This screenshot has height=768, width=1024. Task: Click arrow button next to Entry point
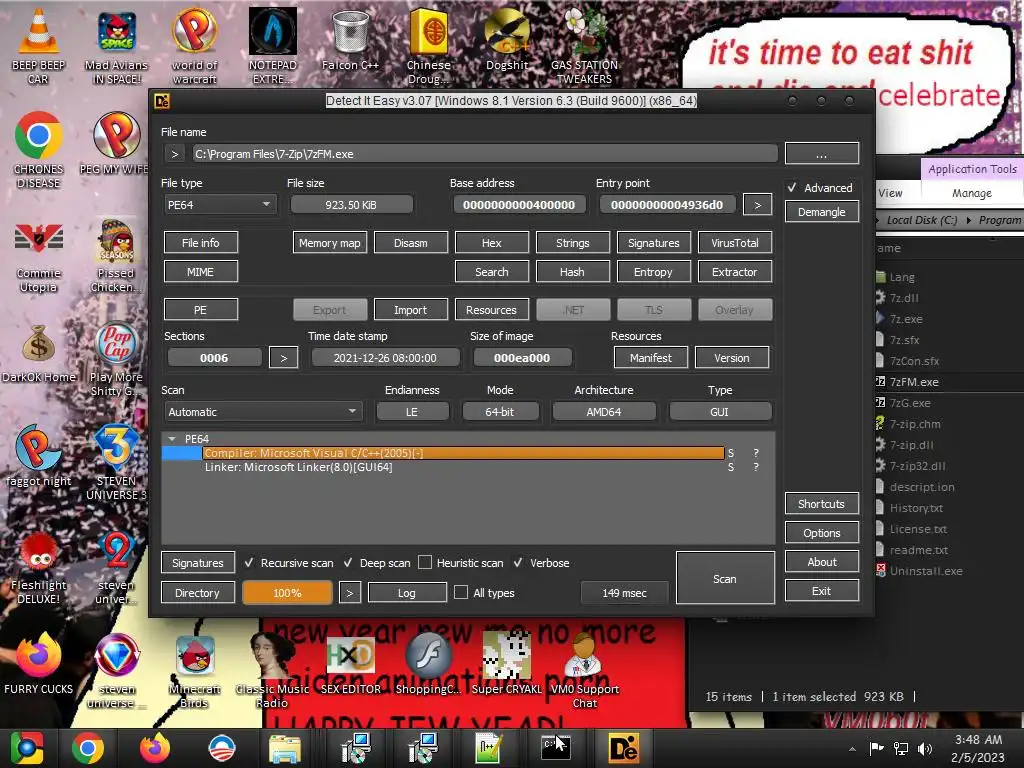click(758, 204)
